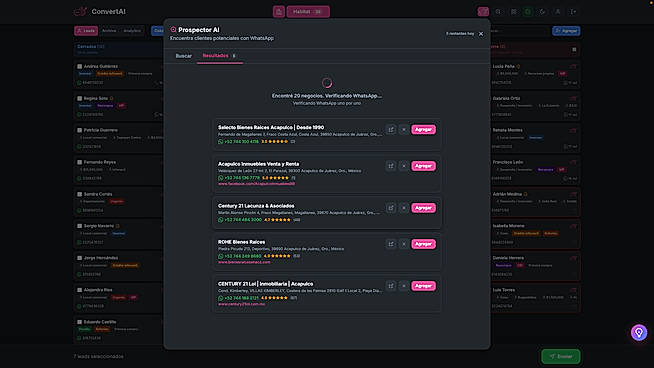Click the building icon beside Habitat
Image resolution: width=654 pixels, height=368 pixels.
click(x=279, y=12)
